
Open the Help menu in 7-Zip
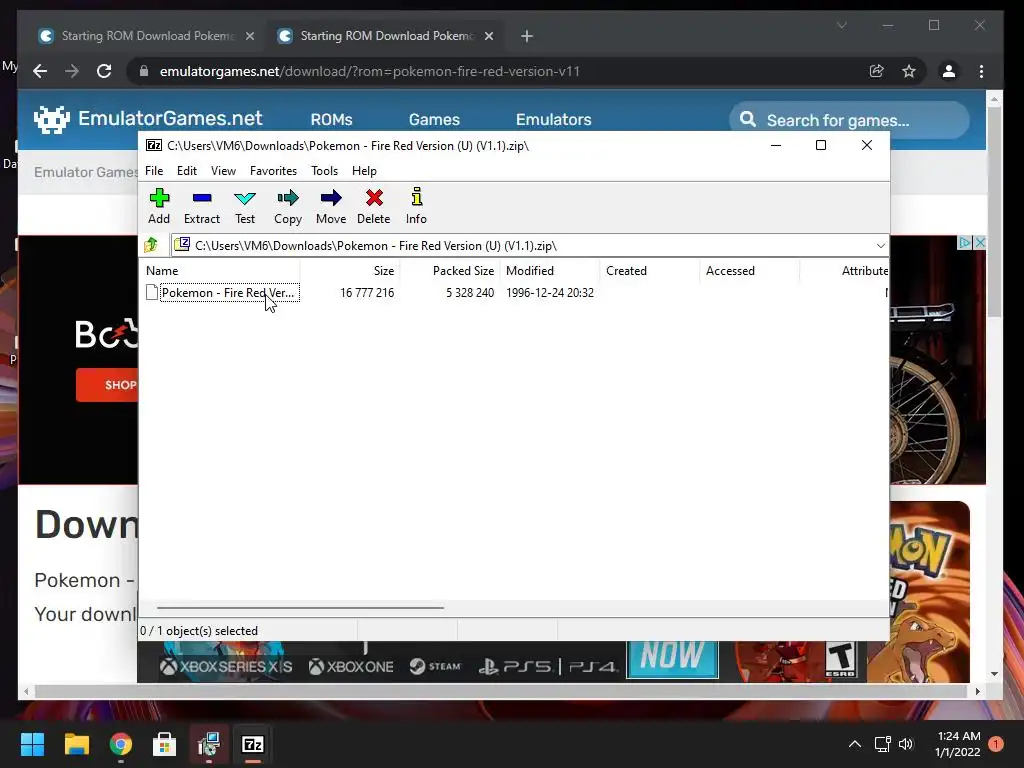[364, 170]
